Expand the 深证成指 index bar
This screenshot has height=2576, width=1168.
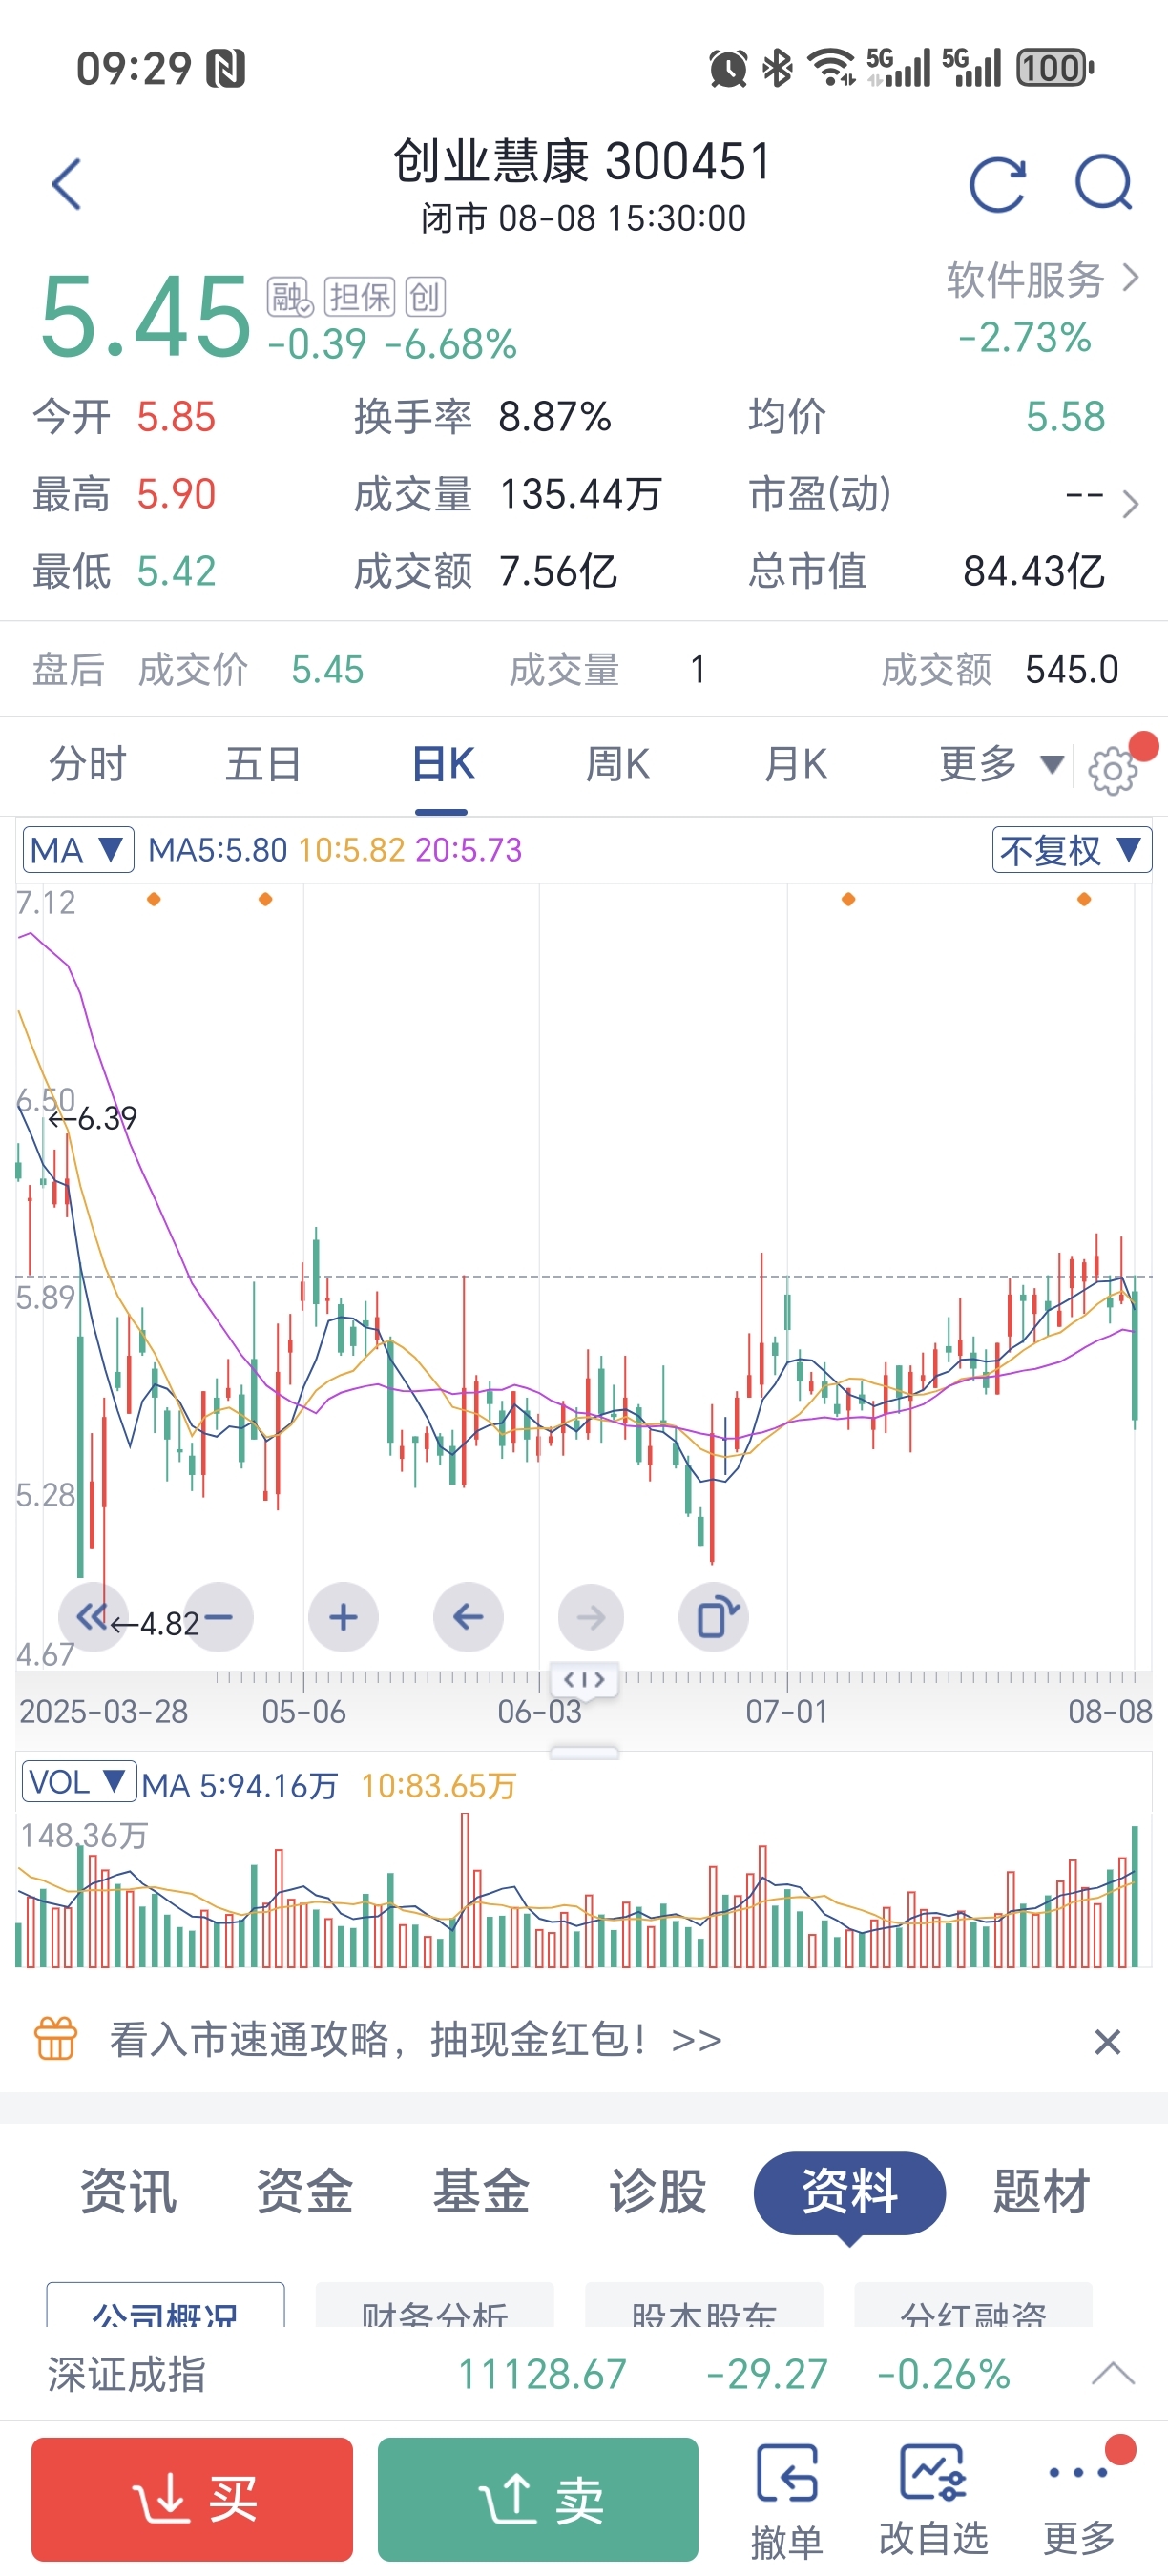pos(1112,2373)
